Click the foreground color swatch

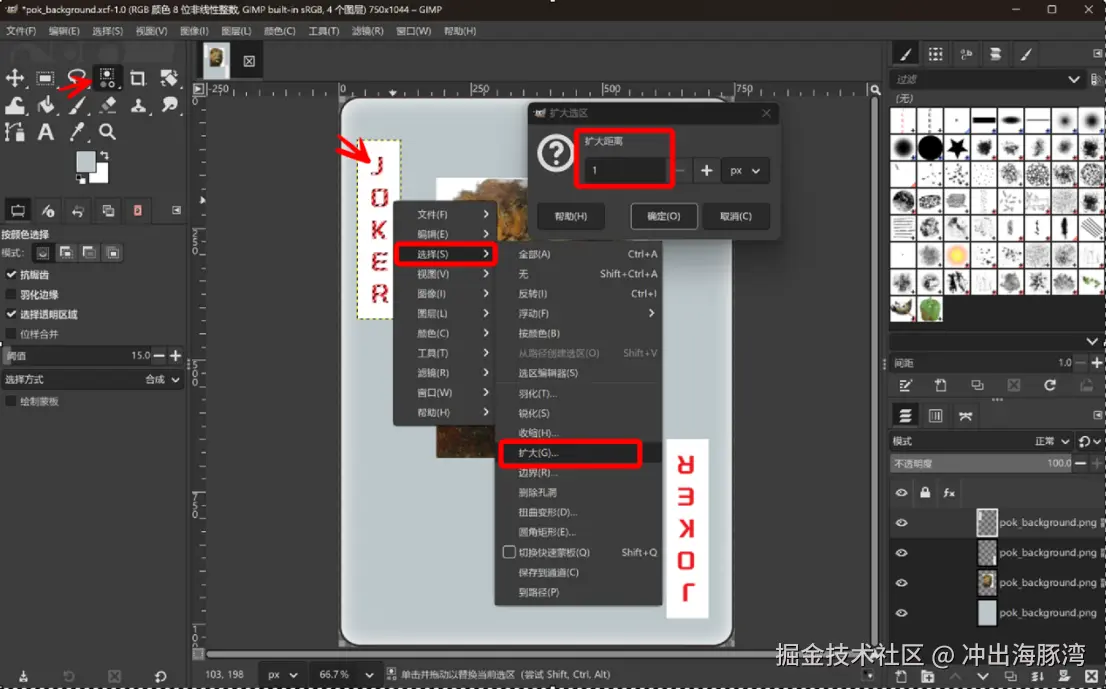pos(85,161)
